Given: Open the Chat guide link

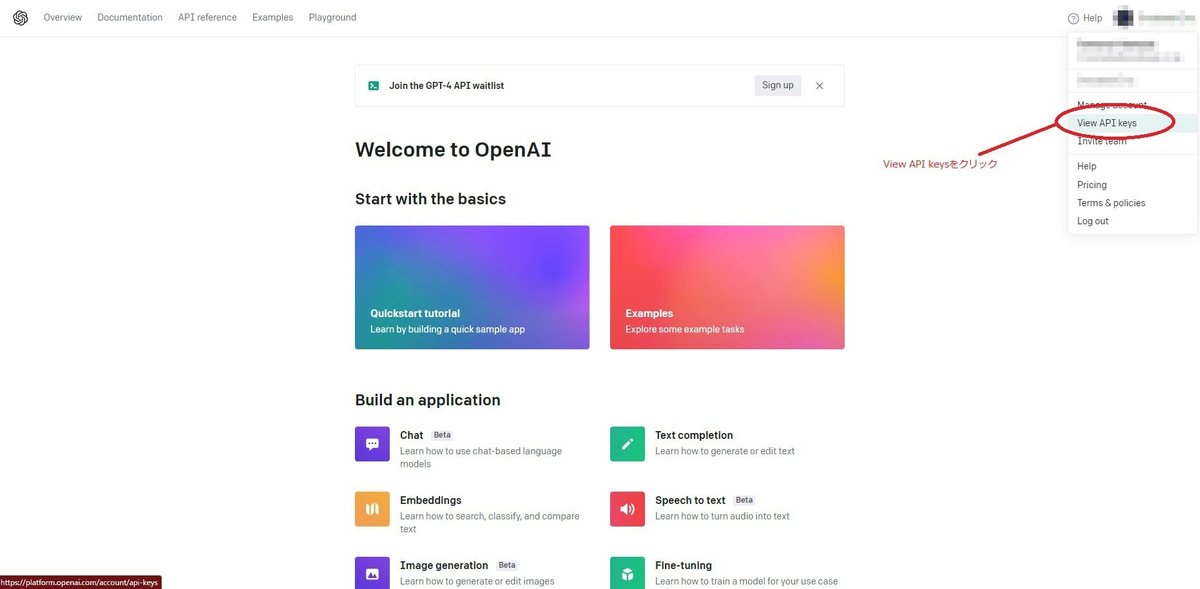Looking at the screenshot, I should click(x=411, y=436).
